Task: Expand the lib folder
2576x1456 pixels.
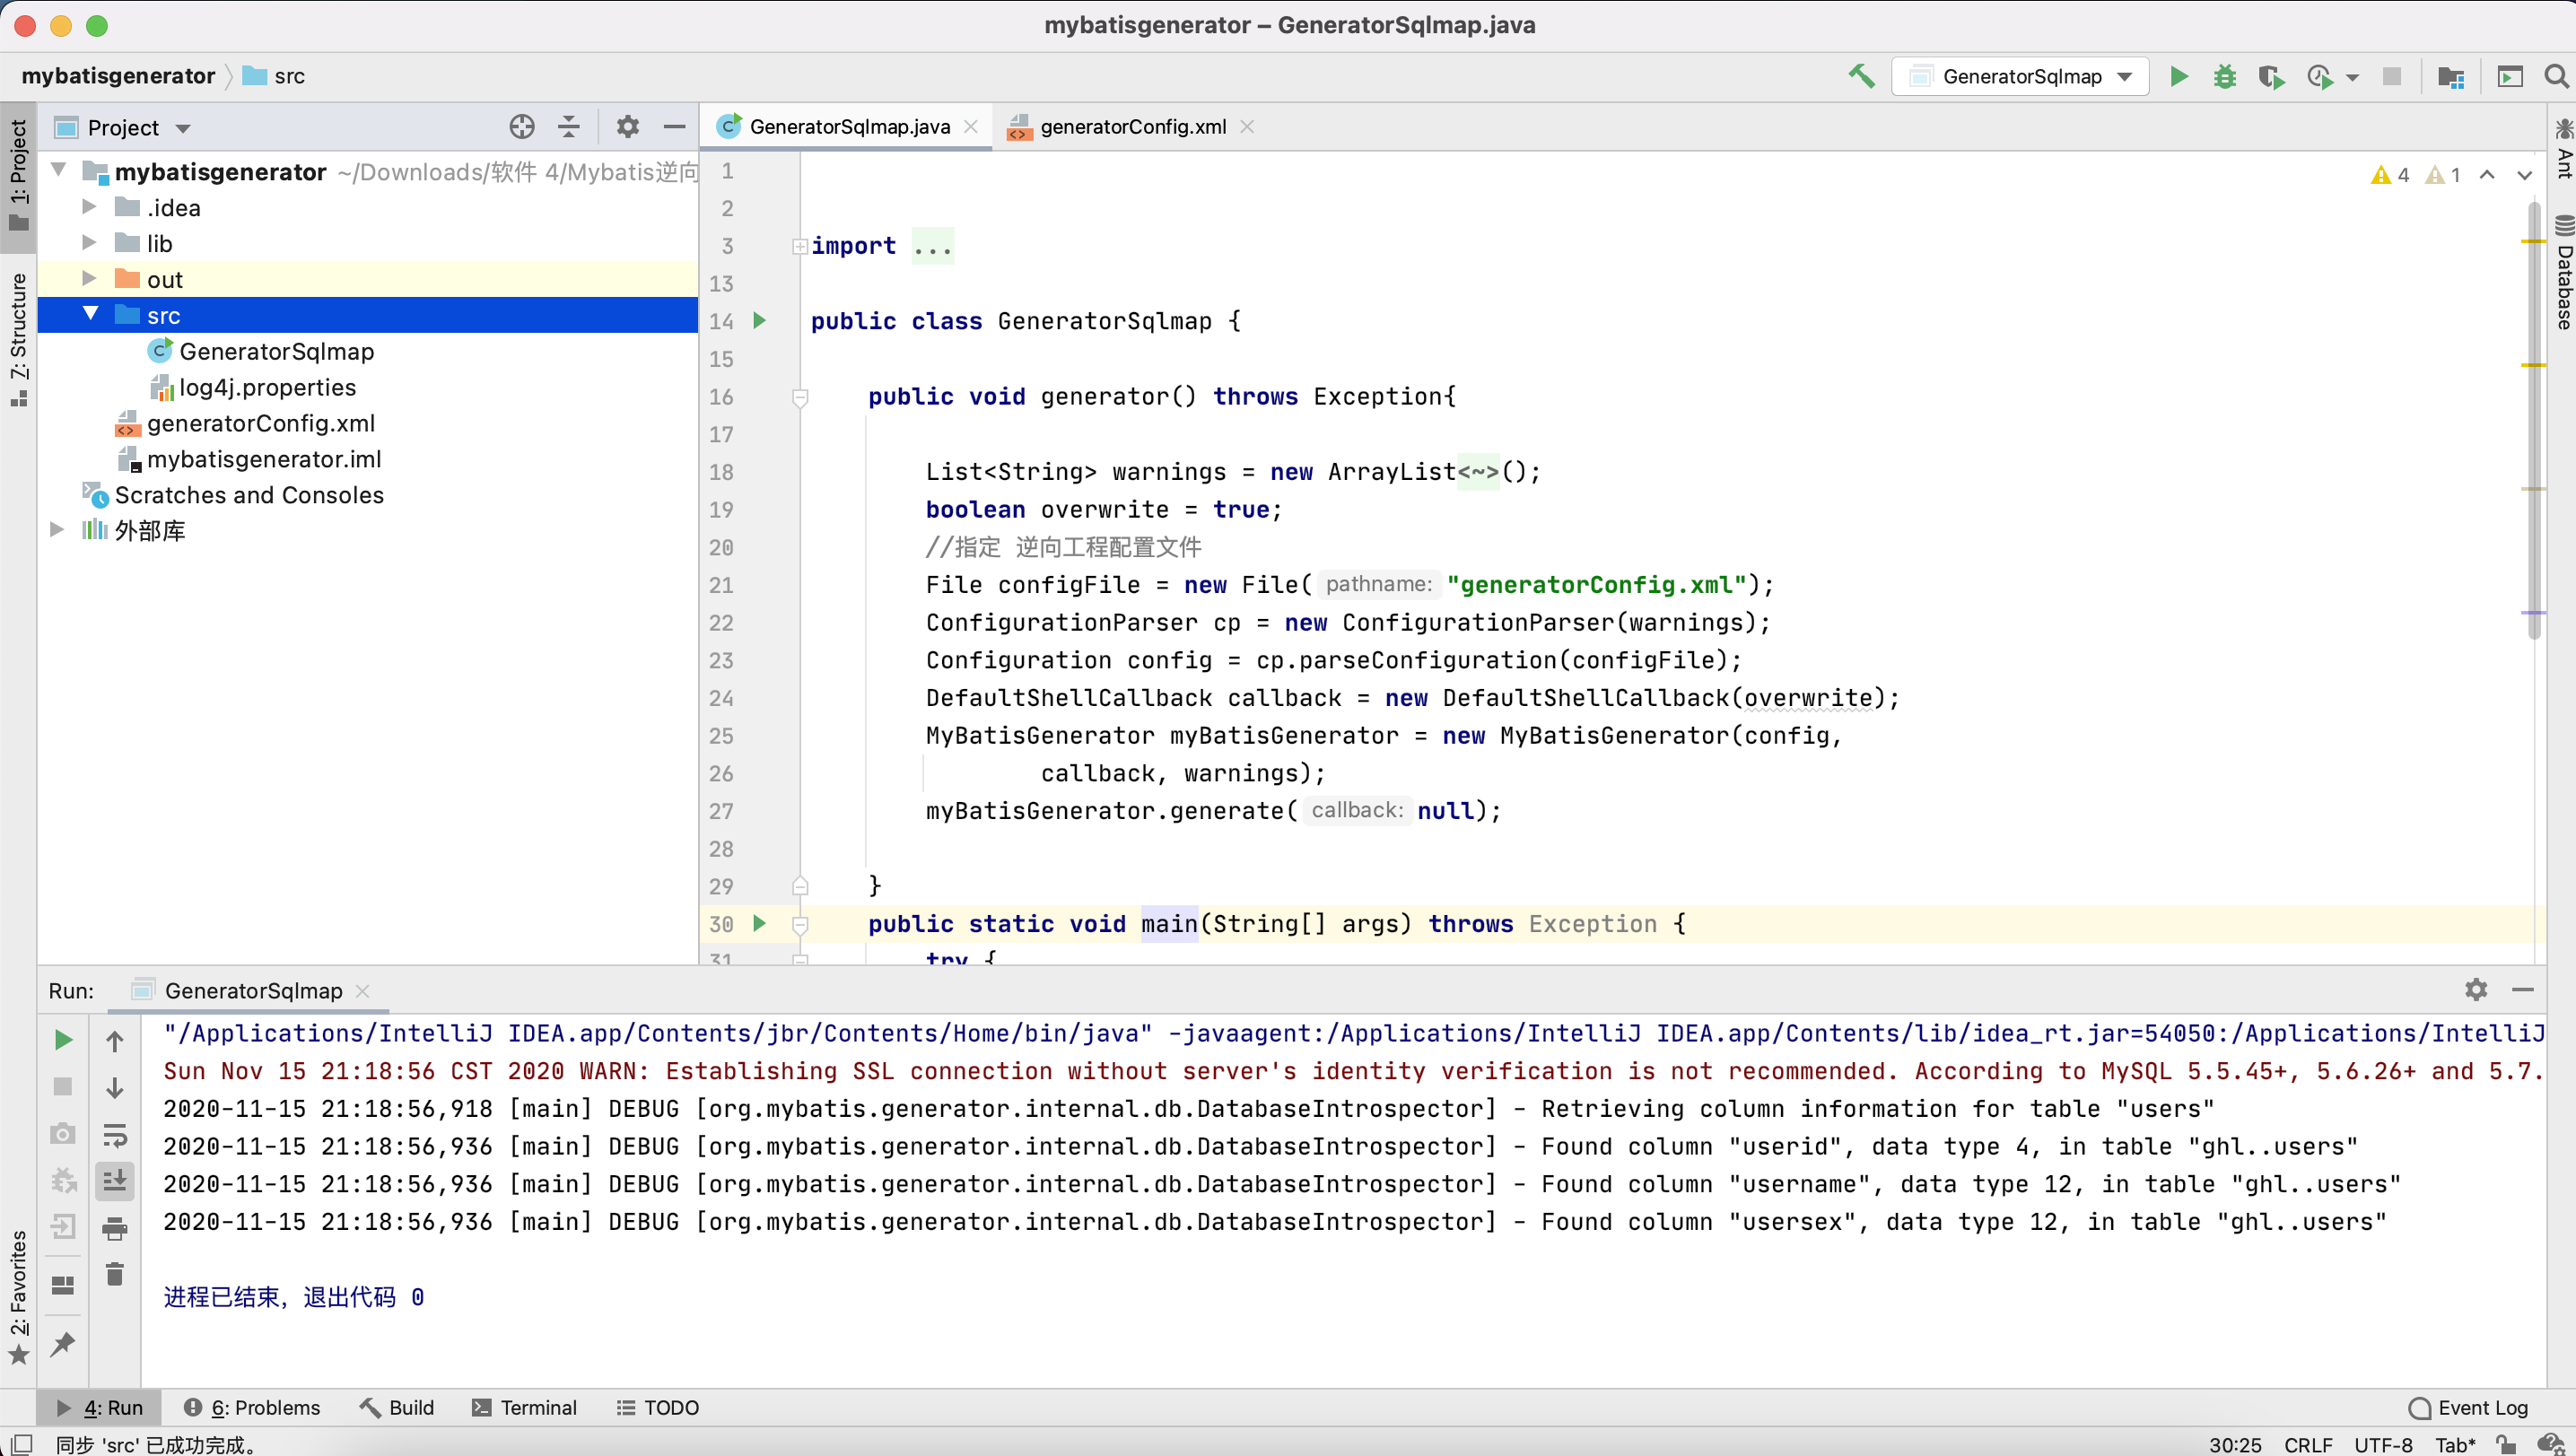Action: tap(89, 243)
